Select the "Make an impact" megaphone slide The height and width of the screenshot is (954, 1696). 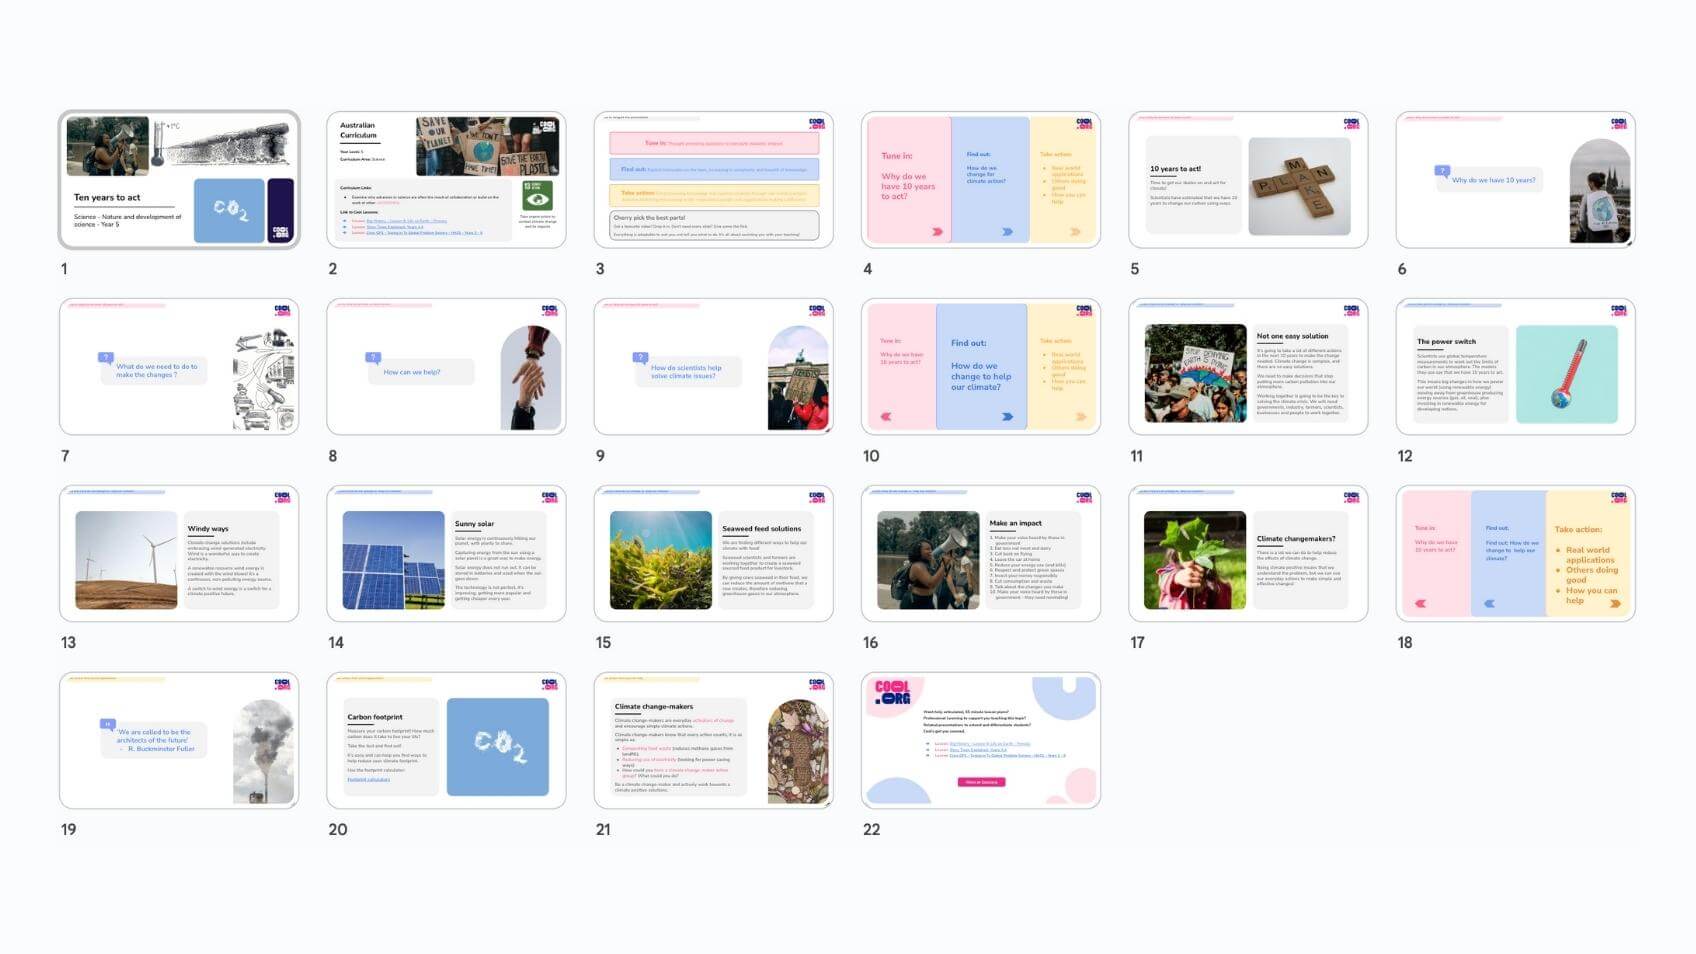pos(980,554)
